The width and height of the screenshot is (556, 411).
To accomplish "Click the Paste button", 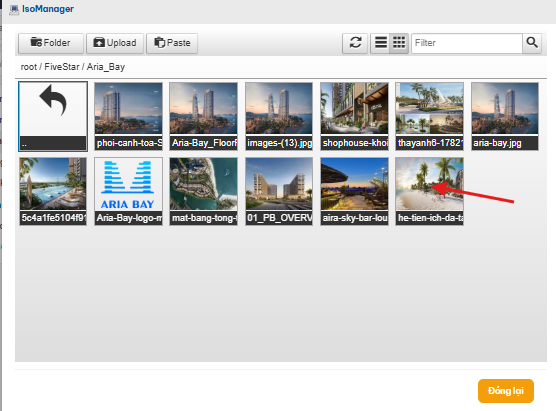I will (x=172, y=43).
